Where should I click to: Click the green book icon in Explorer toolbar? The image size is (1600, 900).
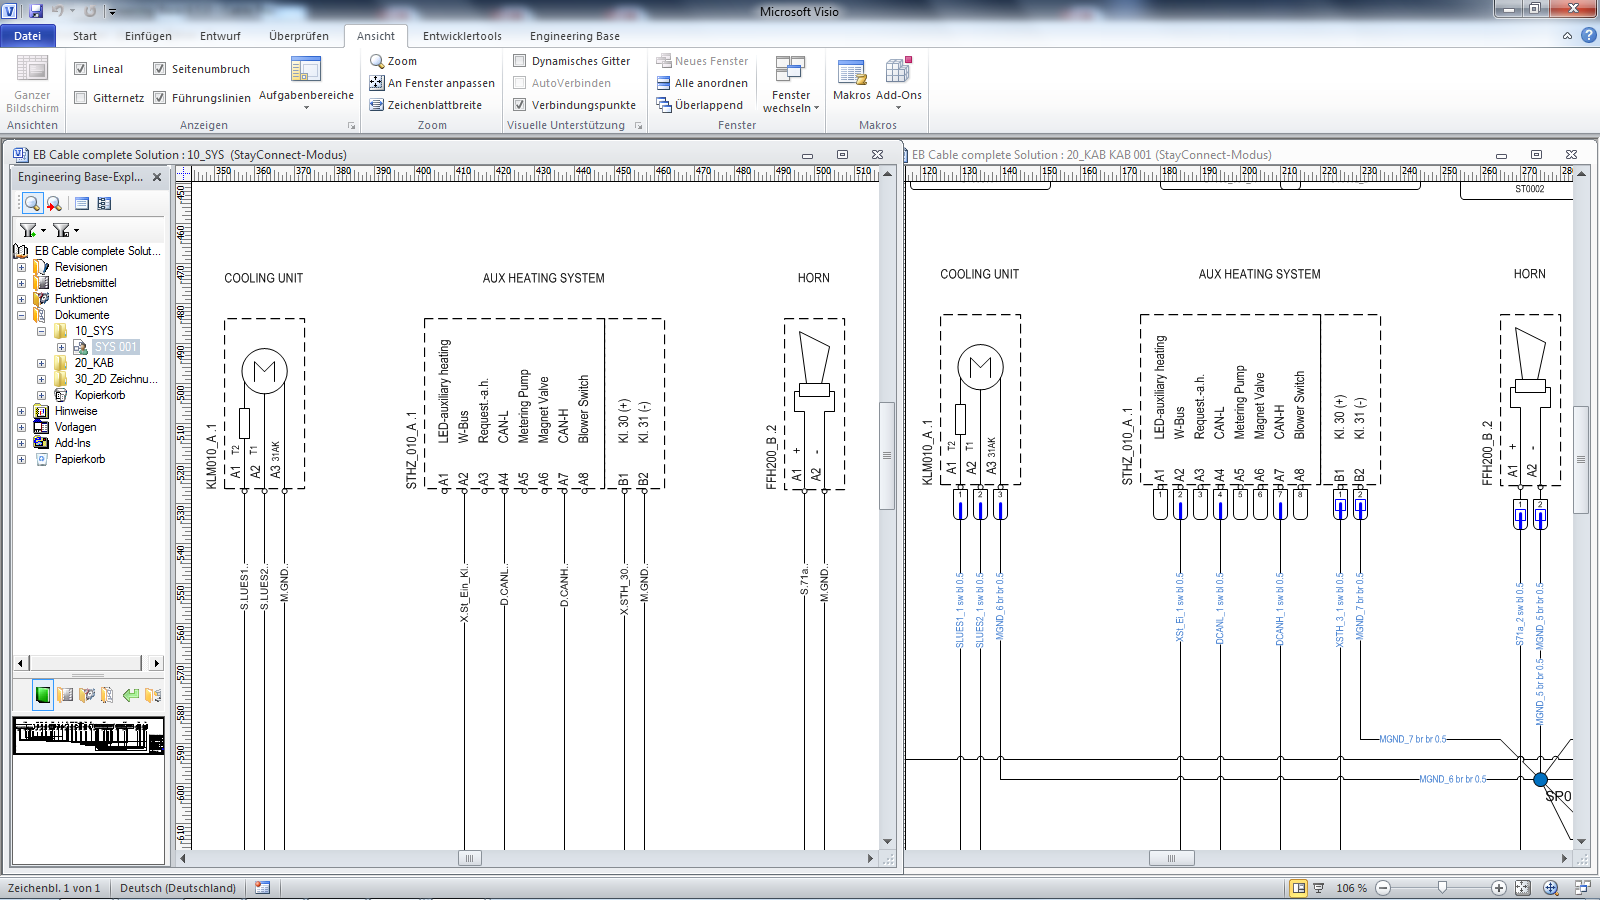(42, 695)
